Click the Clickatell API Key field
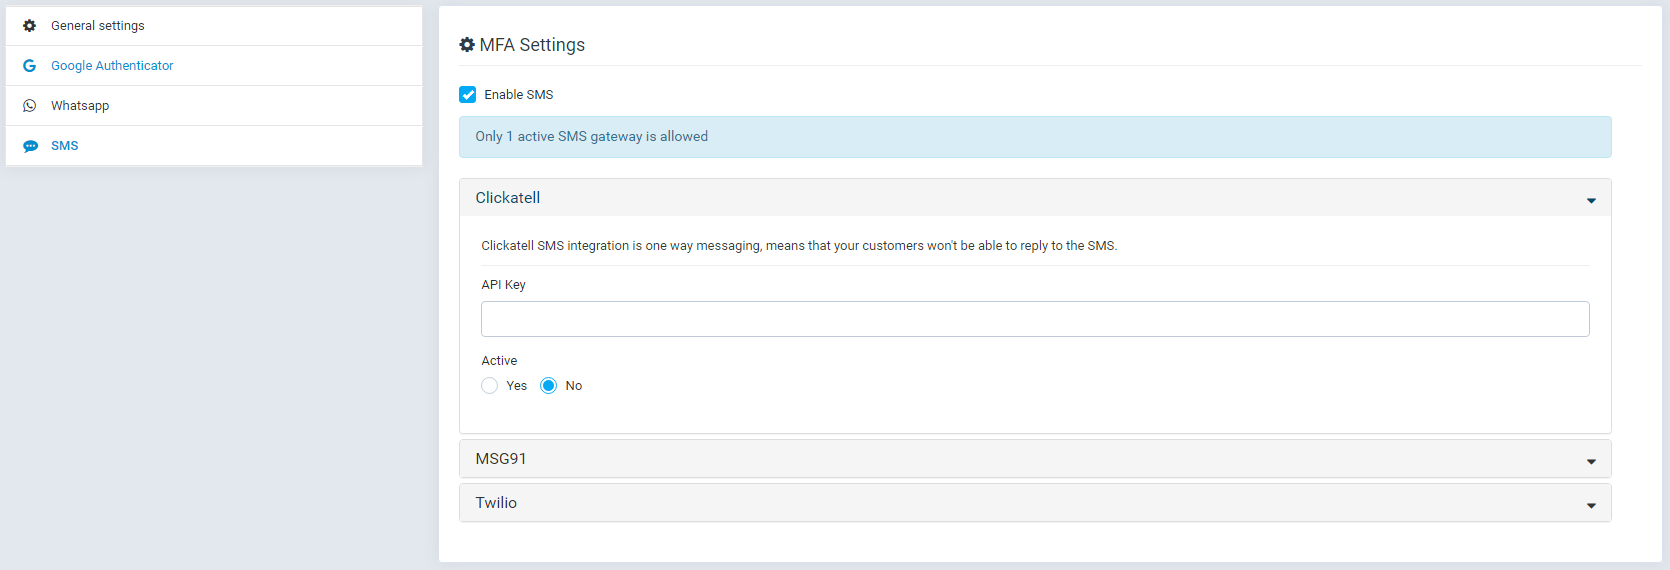This screenshot has height=570, width=1670. pos(1035,319)
